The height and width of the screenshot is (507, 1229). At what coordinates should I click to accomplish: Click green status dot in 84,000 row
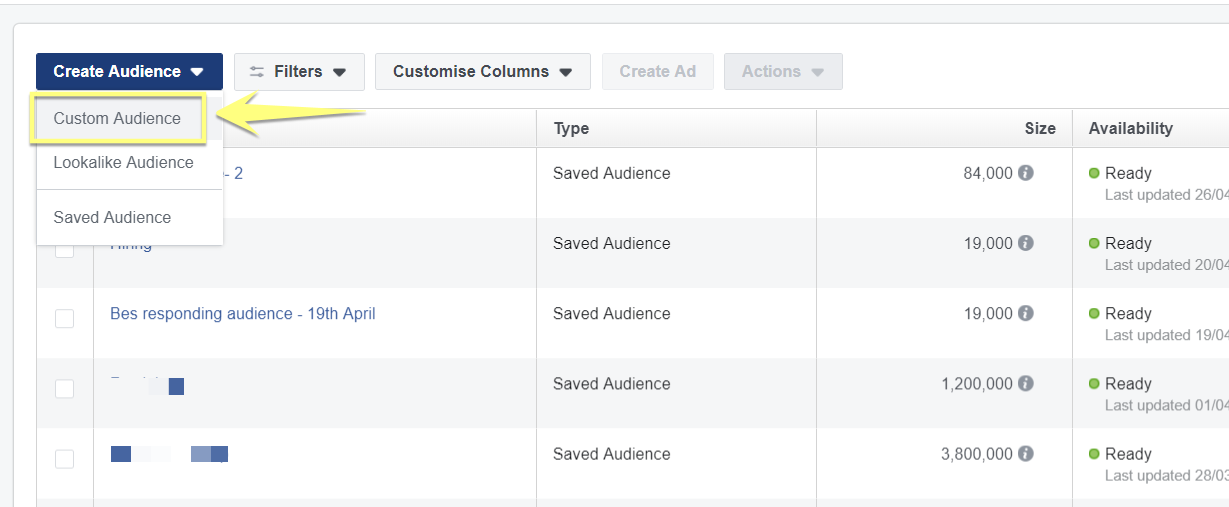pyautogui.click(x=1094, y=173)
